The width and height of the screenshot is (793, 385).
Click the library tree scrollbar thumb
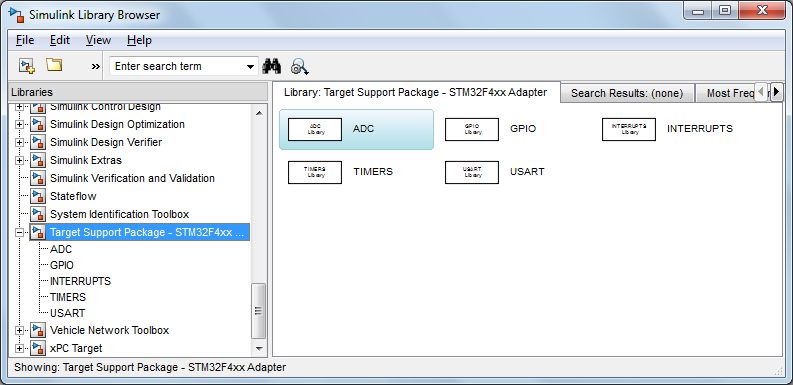259,311
